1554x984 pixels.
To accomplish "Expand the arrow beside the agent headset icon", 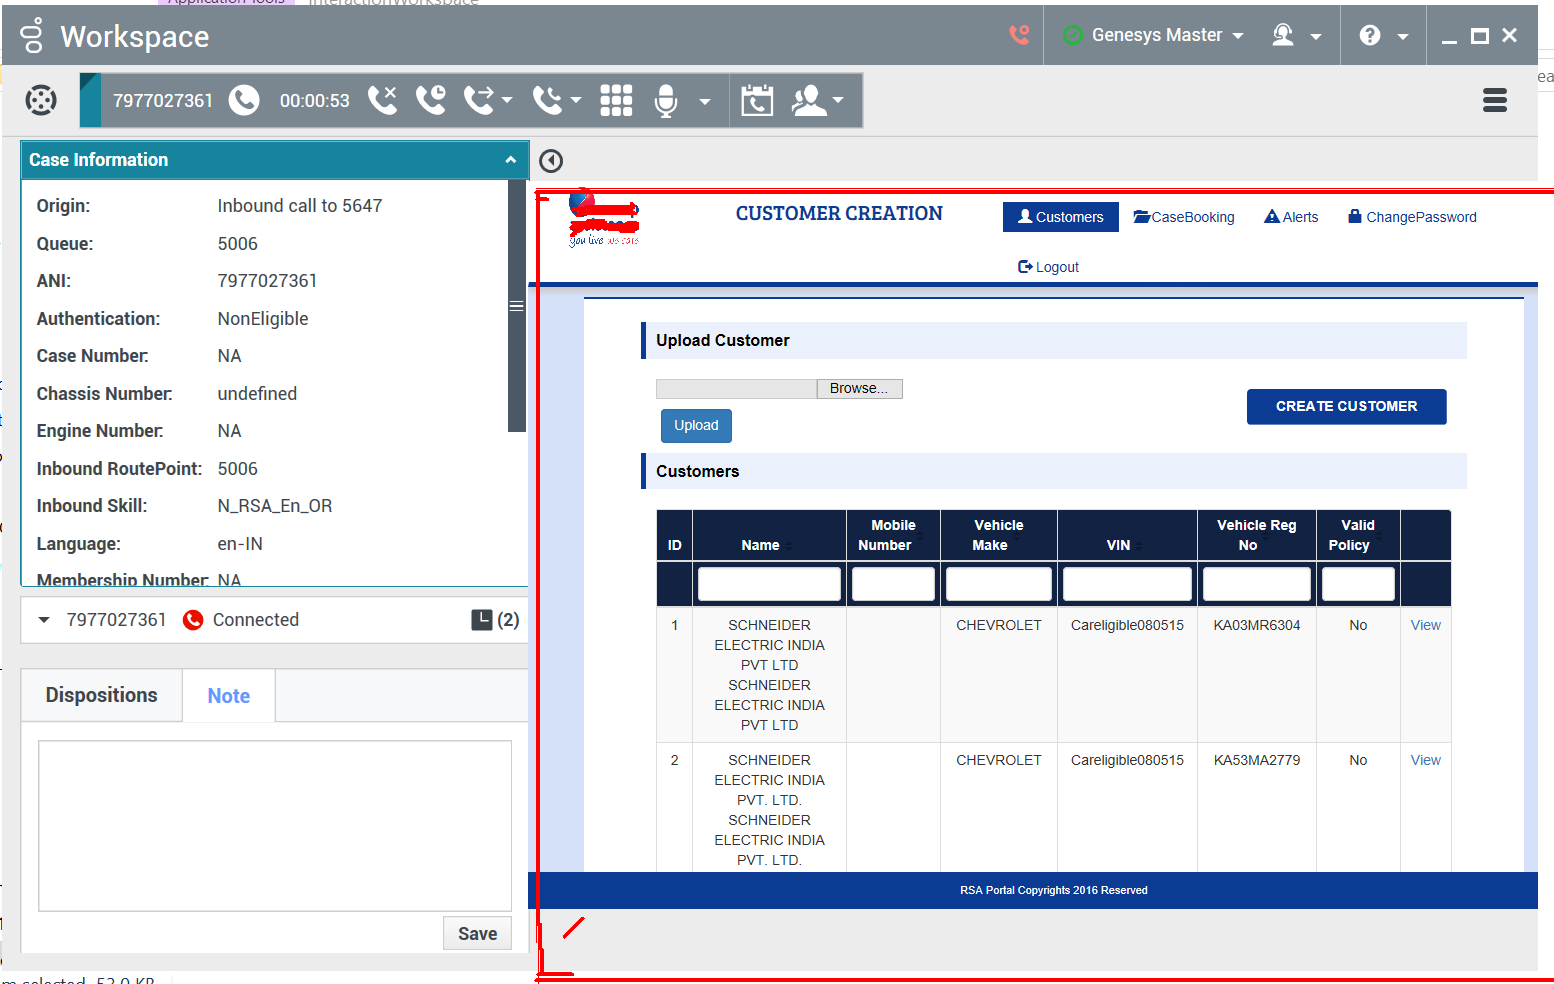I will click(1316, 36).
